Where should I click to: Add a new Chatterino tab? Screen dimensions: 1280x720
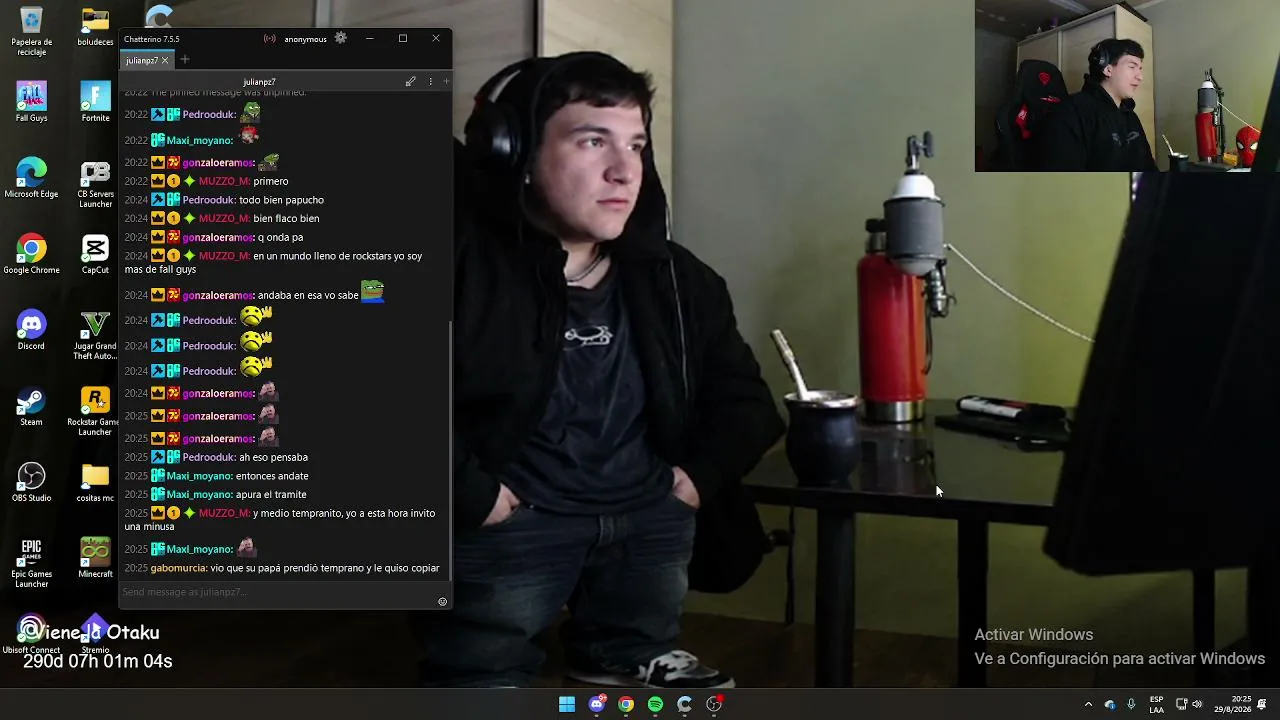(x=184, y=60)
